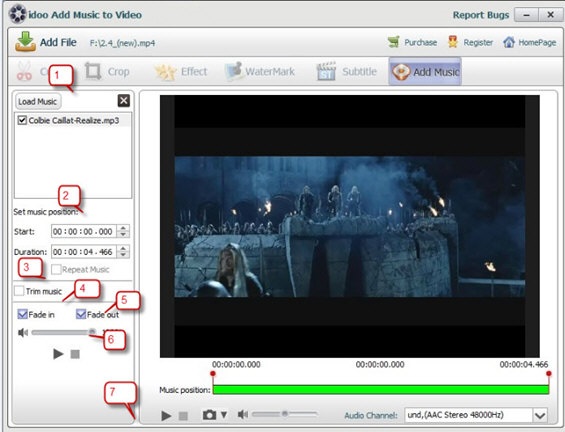The image size is (565, 432).
Task: Adjust the music volume slider in left panel
Action: click(x=63, y=332)
